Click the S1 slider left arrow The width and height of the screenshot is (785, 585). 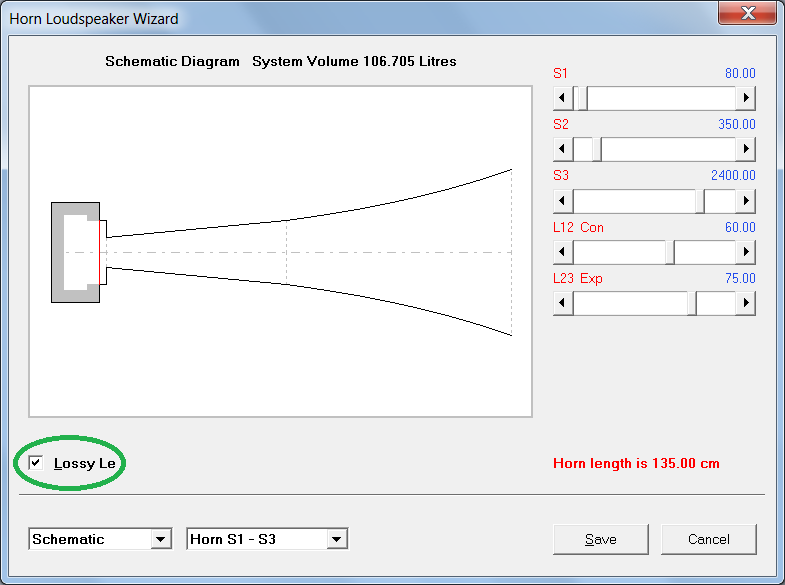pyautogui.click(x=563, y=98)
